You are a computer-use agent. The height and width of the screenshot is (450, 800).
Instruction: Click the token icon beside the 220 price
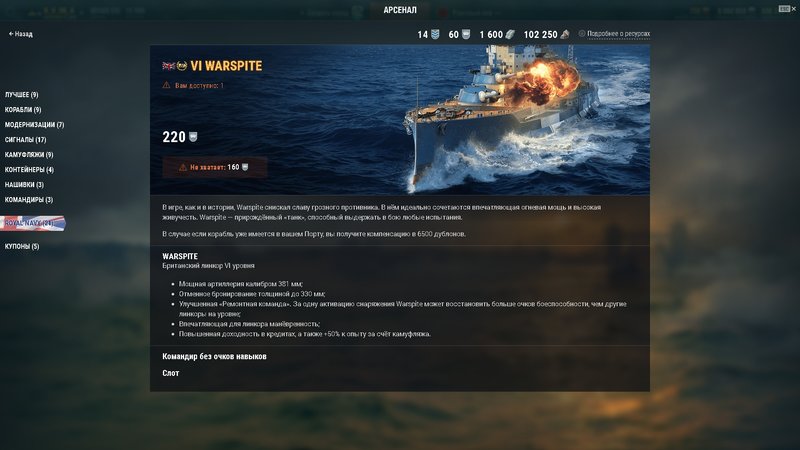[x=193, y=137]
